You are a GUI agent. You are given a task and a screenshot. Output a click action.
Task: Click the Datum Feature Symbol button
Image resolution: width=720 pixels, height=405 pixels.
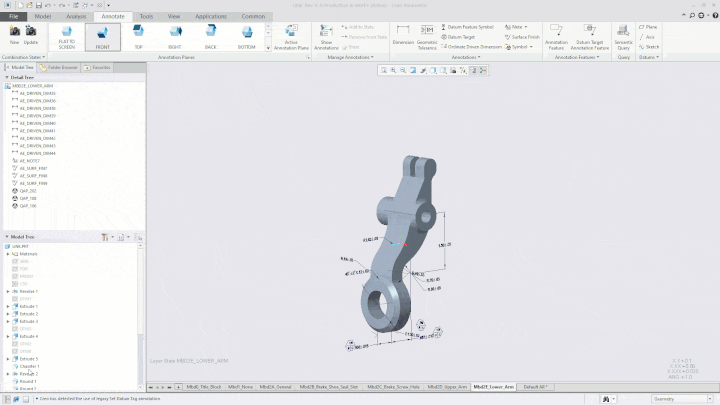click(469, 27)
